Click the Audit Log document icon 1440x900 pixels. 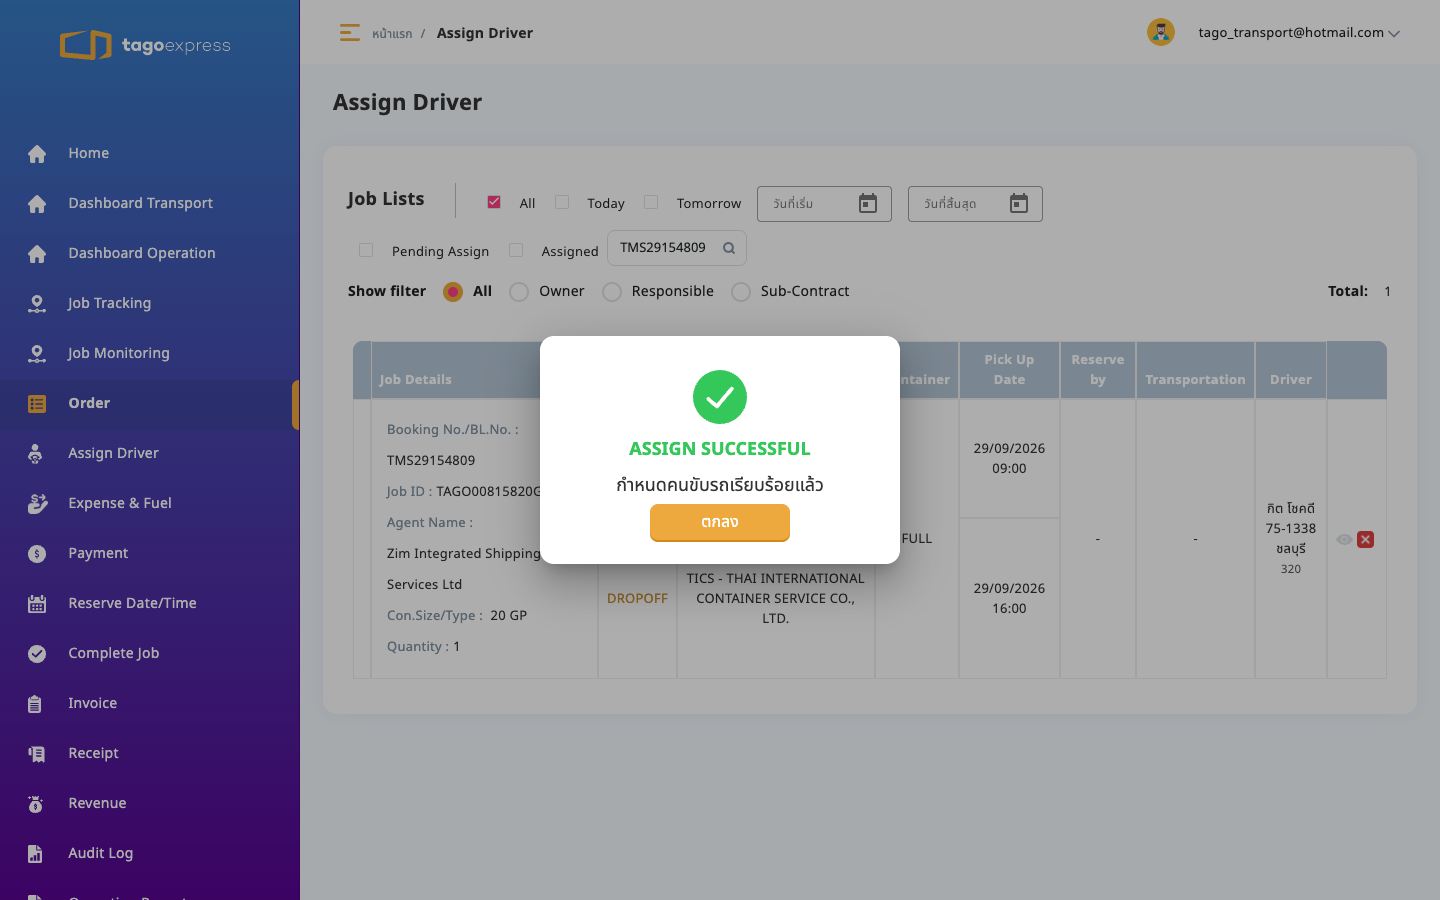[x=35, y=853]
